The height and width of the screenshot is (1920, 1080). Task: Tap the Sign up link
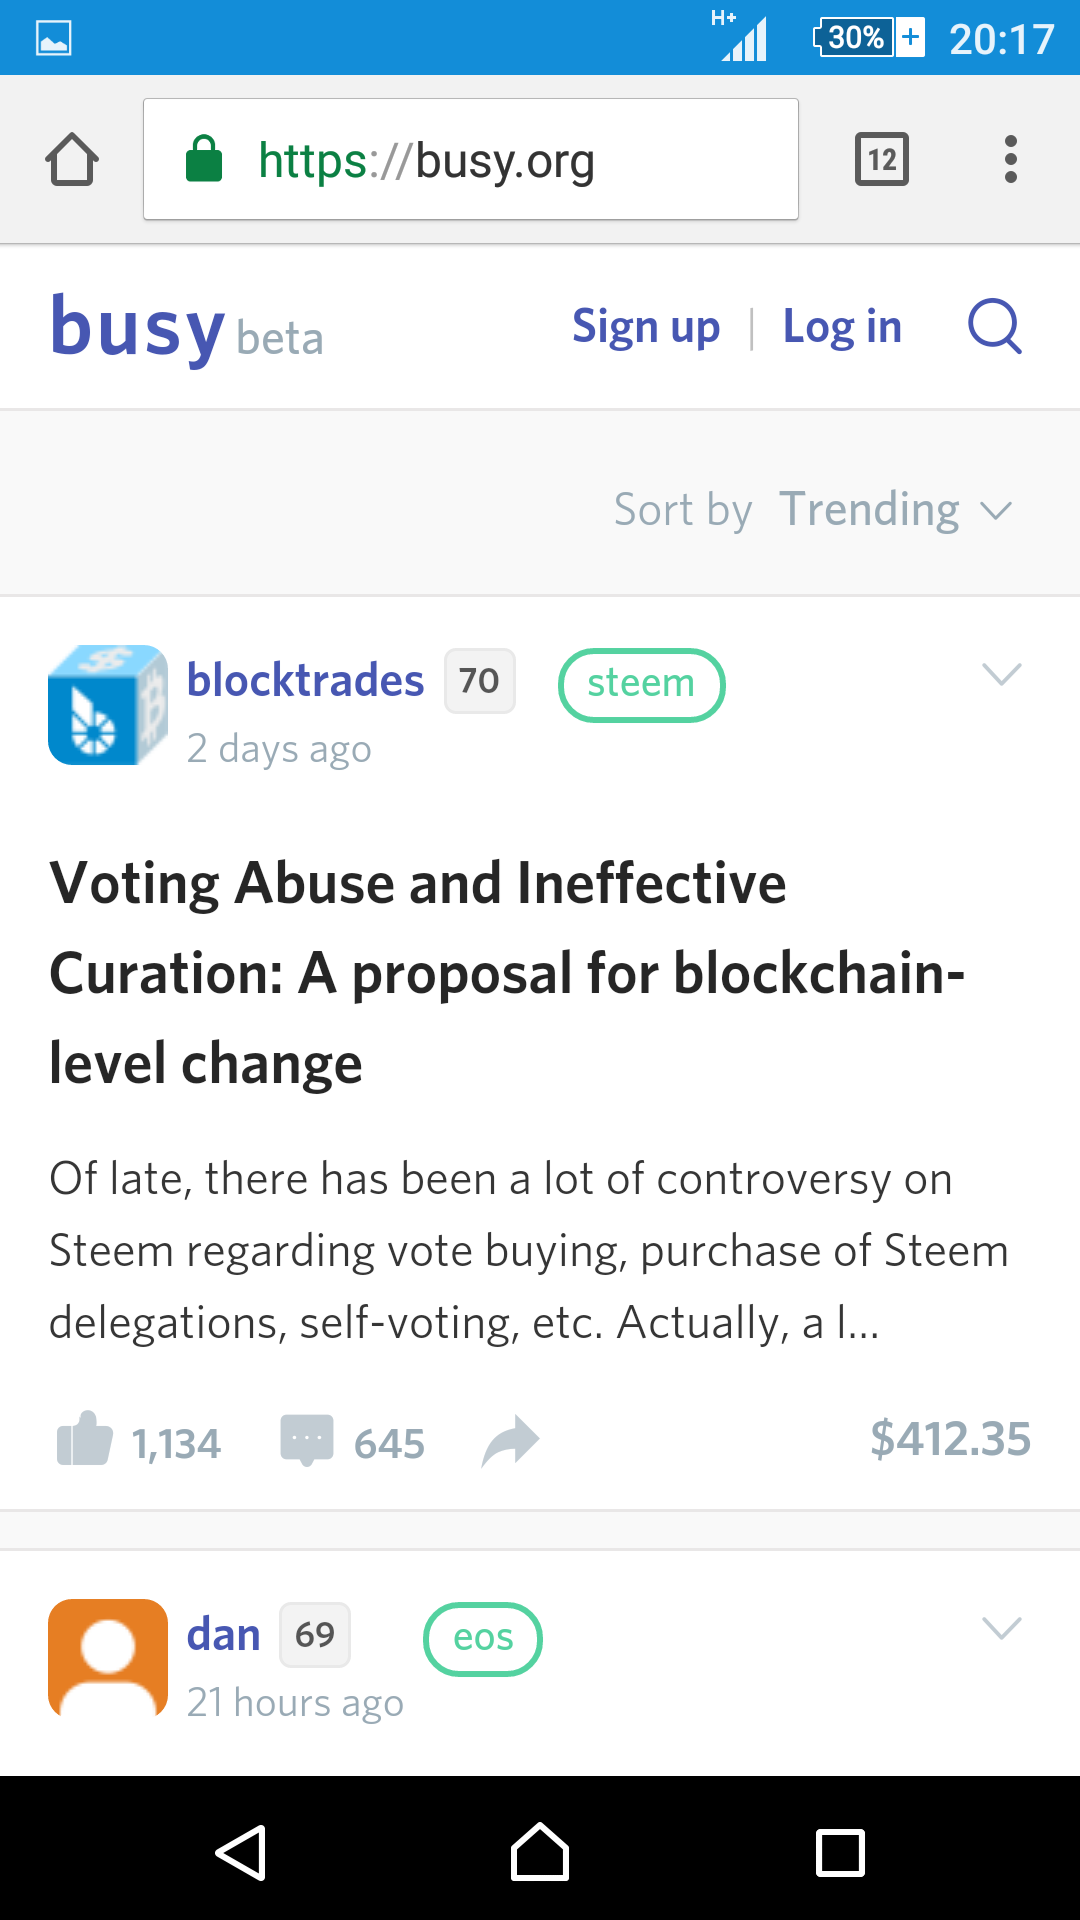(x=646, y=327)
